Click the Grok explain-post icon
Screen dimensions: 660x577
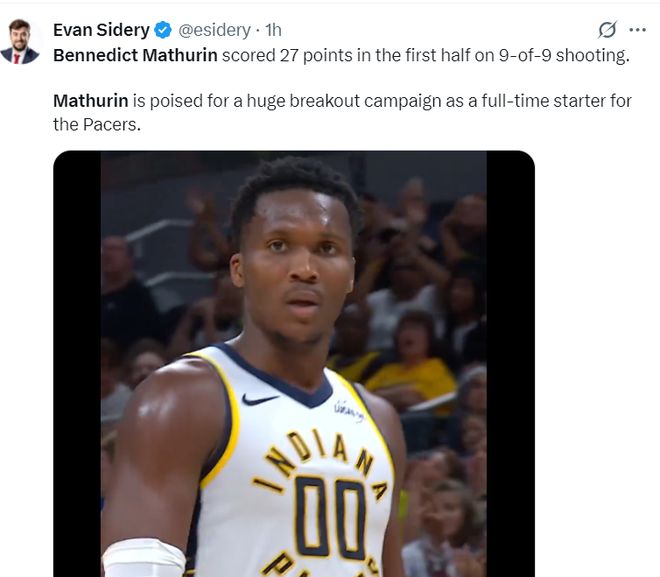pos(606,30)
